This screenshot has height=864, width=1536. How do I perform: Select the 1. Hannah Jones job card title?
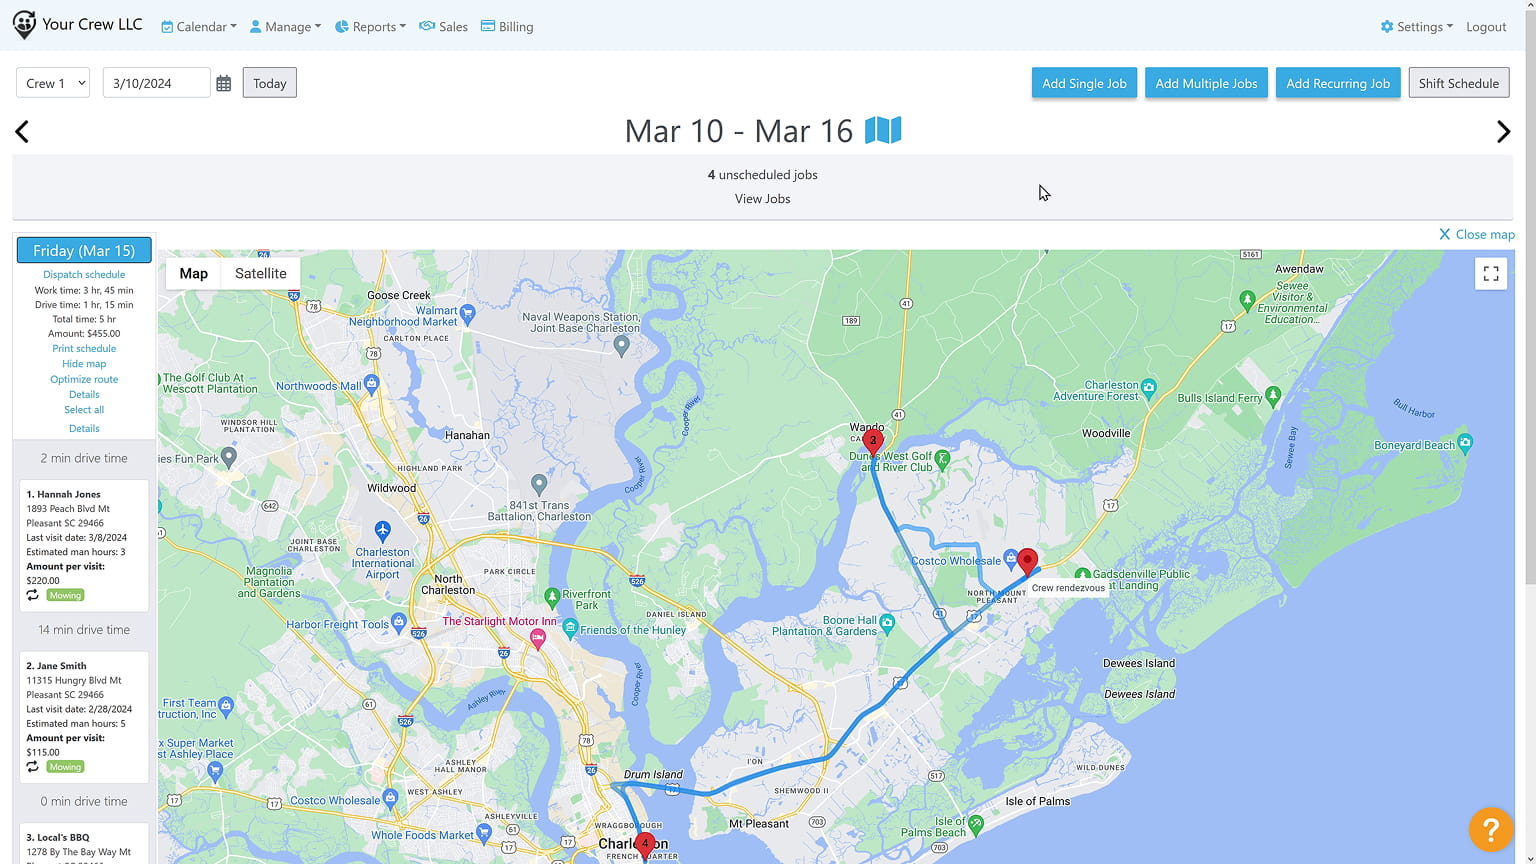pyautogui.click(x=63, y=494)
